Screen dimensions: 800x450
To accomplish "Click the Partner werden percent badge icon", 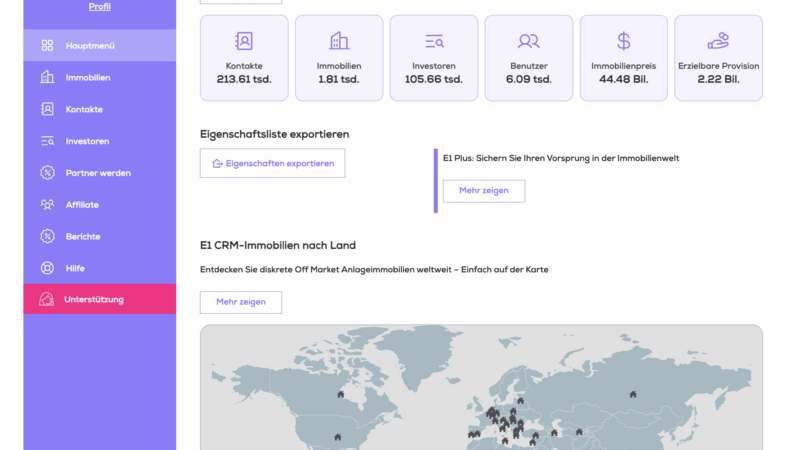I will tap(47, 173).
